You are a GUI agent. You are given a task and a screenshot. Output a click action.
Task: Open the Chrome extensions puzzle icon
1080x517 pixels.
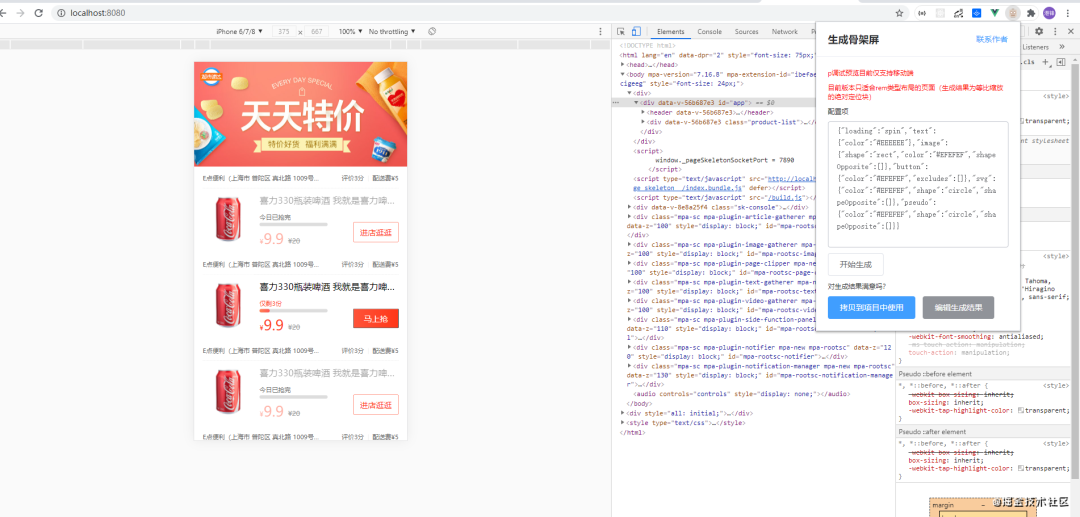click(1031, 13)
